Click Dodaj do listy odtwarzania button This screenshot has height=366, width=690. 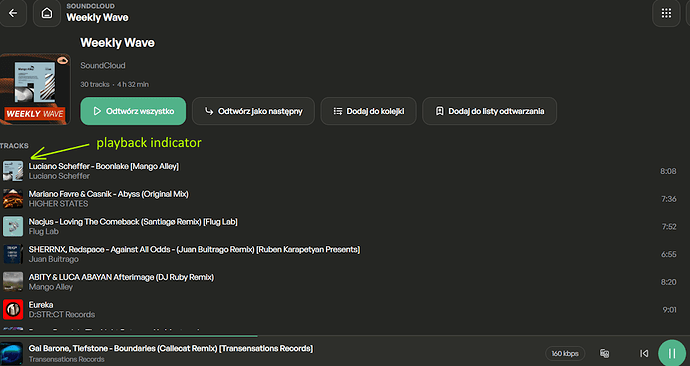coord(489,111)
